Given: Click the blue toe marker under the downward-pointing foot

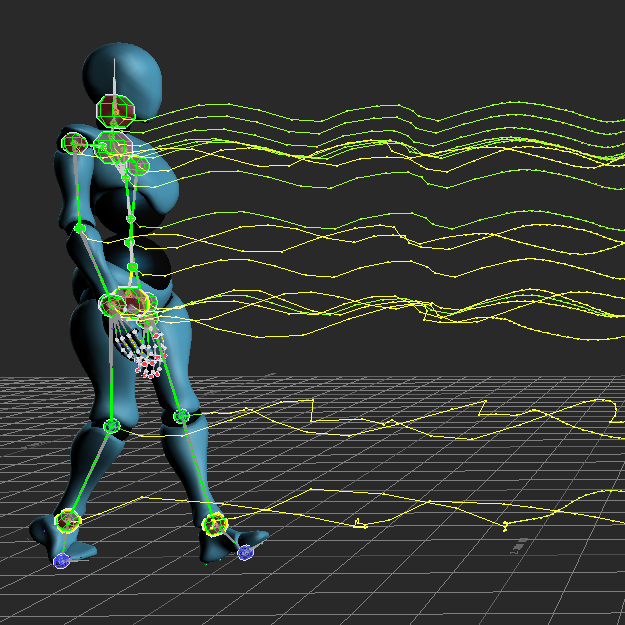Looking at the screenshot, I should coord(61,561).
